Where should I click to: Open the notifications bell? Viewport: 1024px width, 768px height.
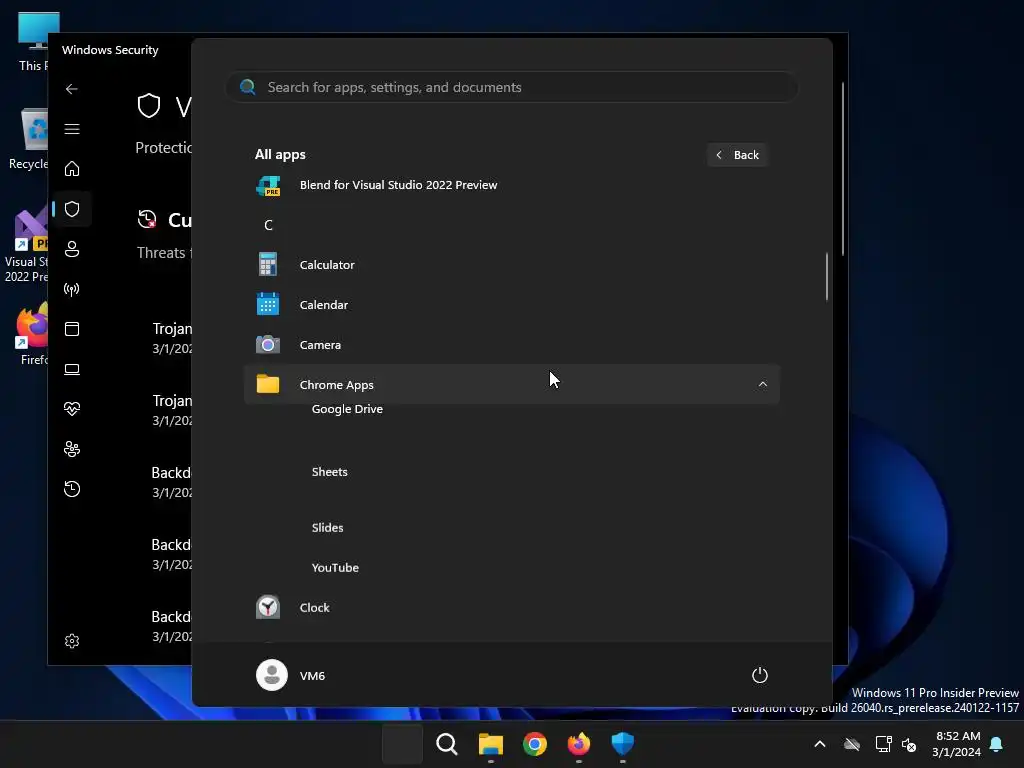point(997,744)
